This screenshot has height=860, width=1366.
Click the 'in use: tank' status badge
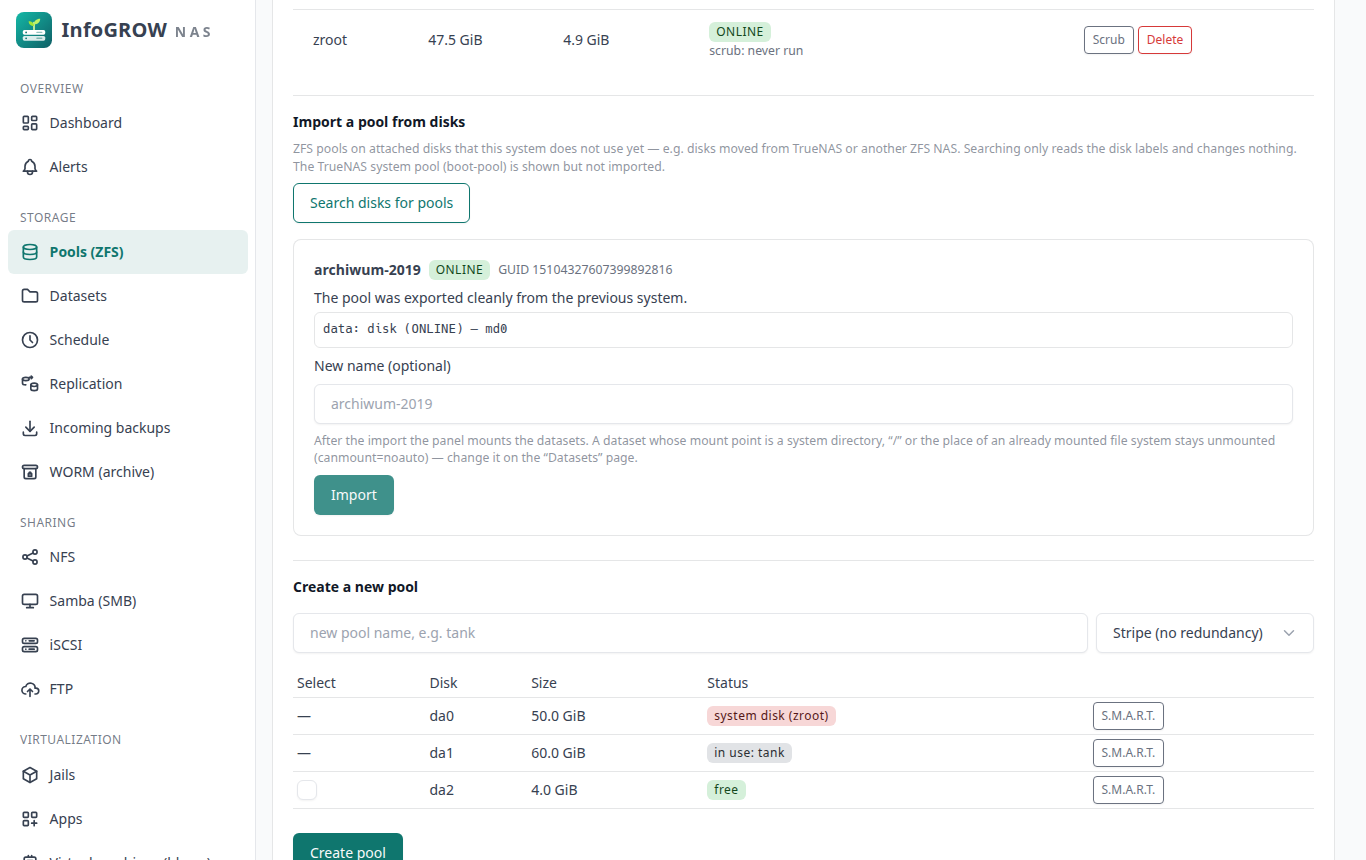click(x=749, y=753)
